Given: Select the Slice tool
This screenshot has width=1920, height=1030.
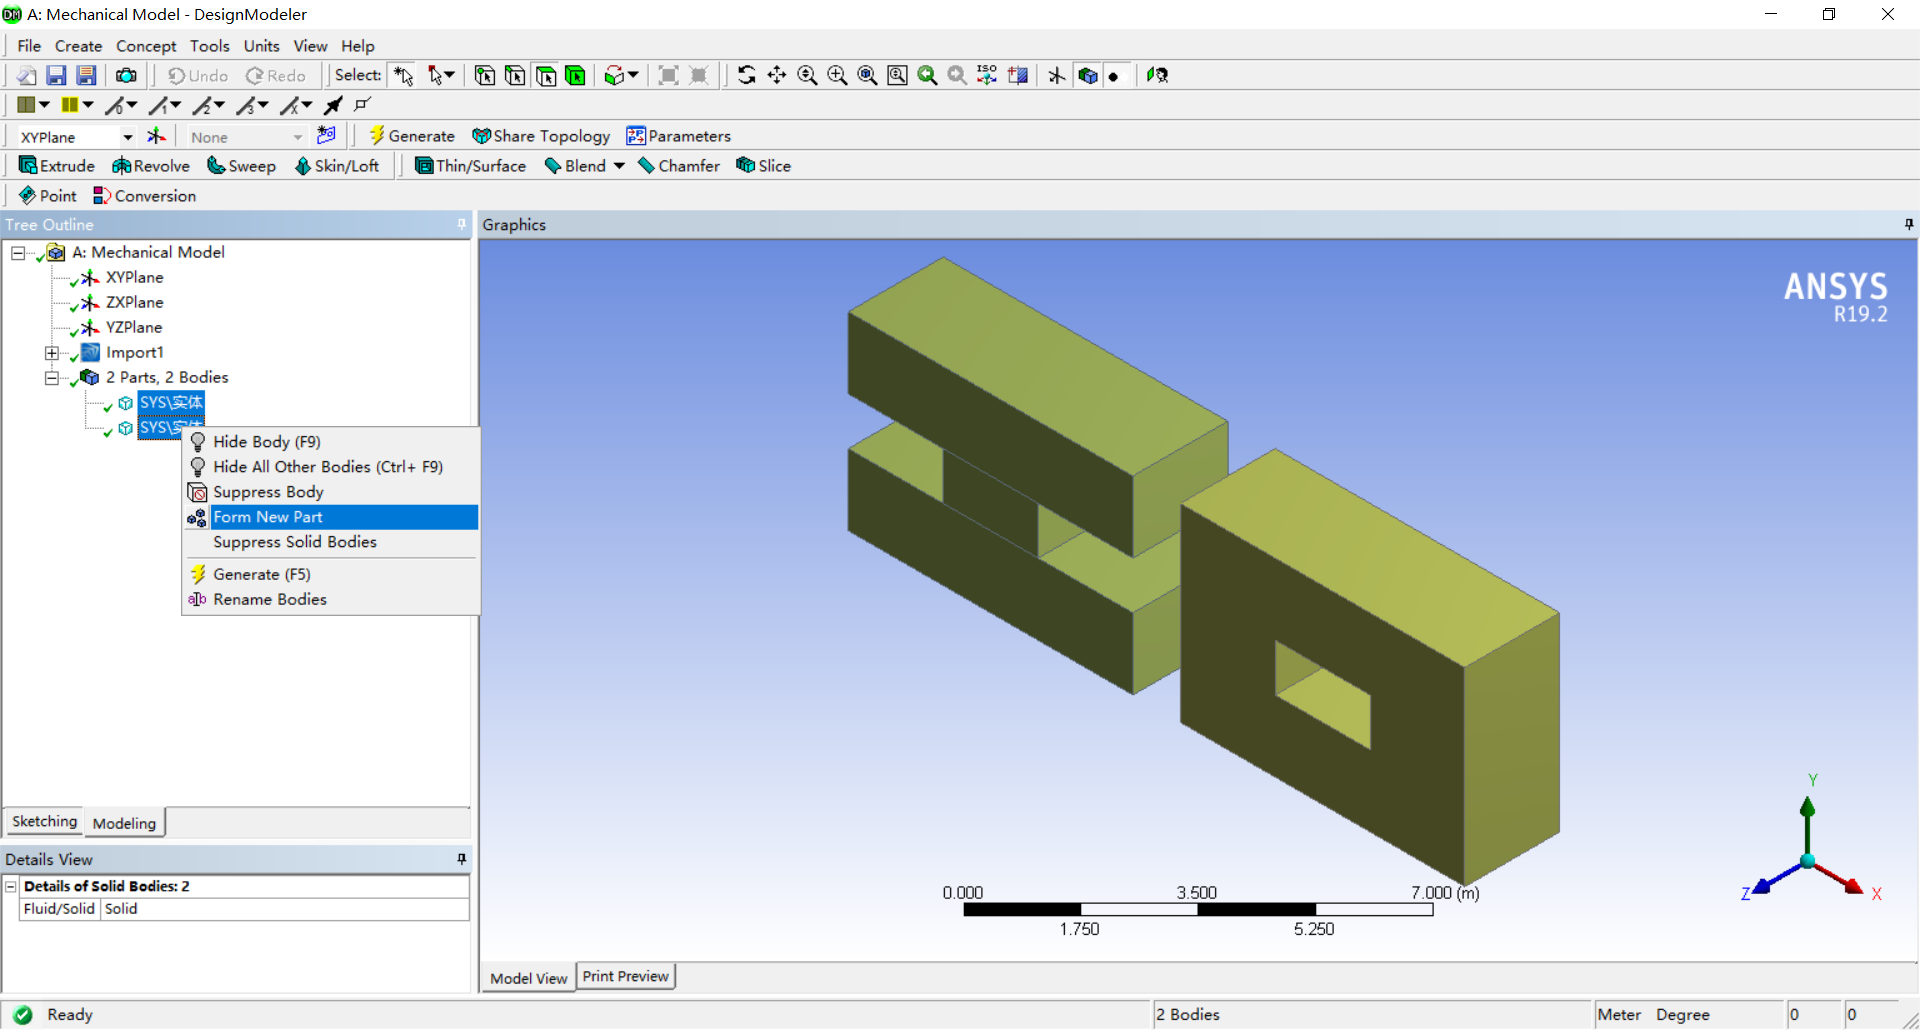Looking at the screenshot, I should (763, 166).
